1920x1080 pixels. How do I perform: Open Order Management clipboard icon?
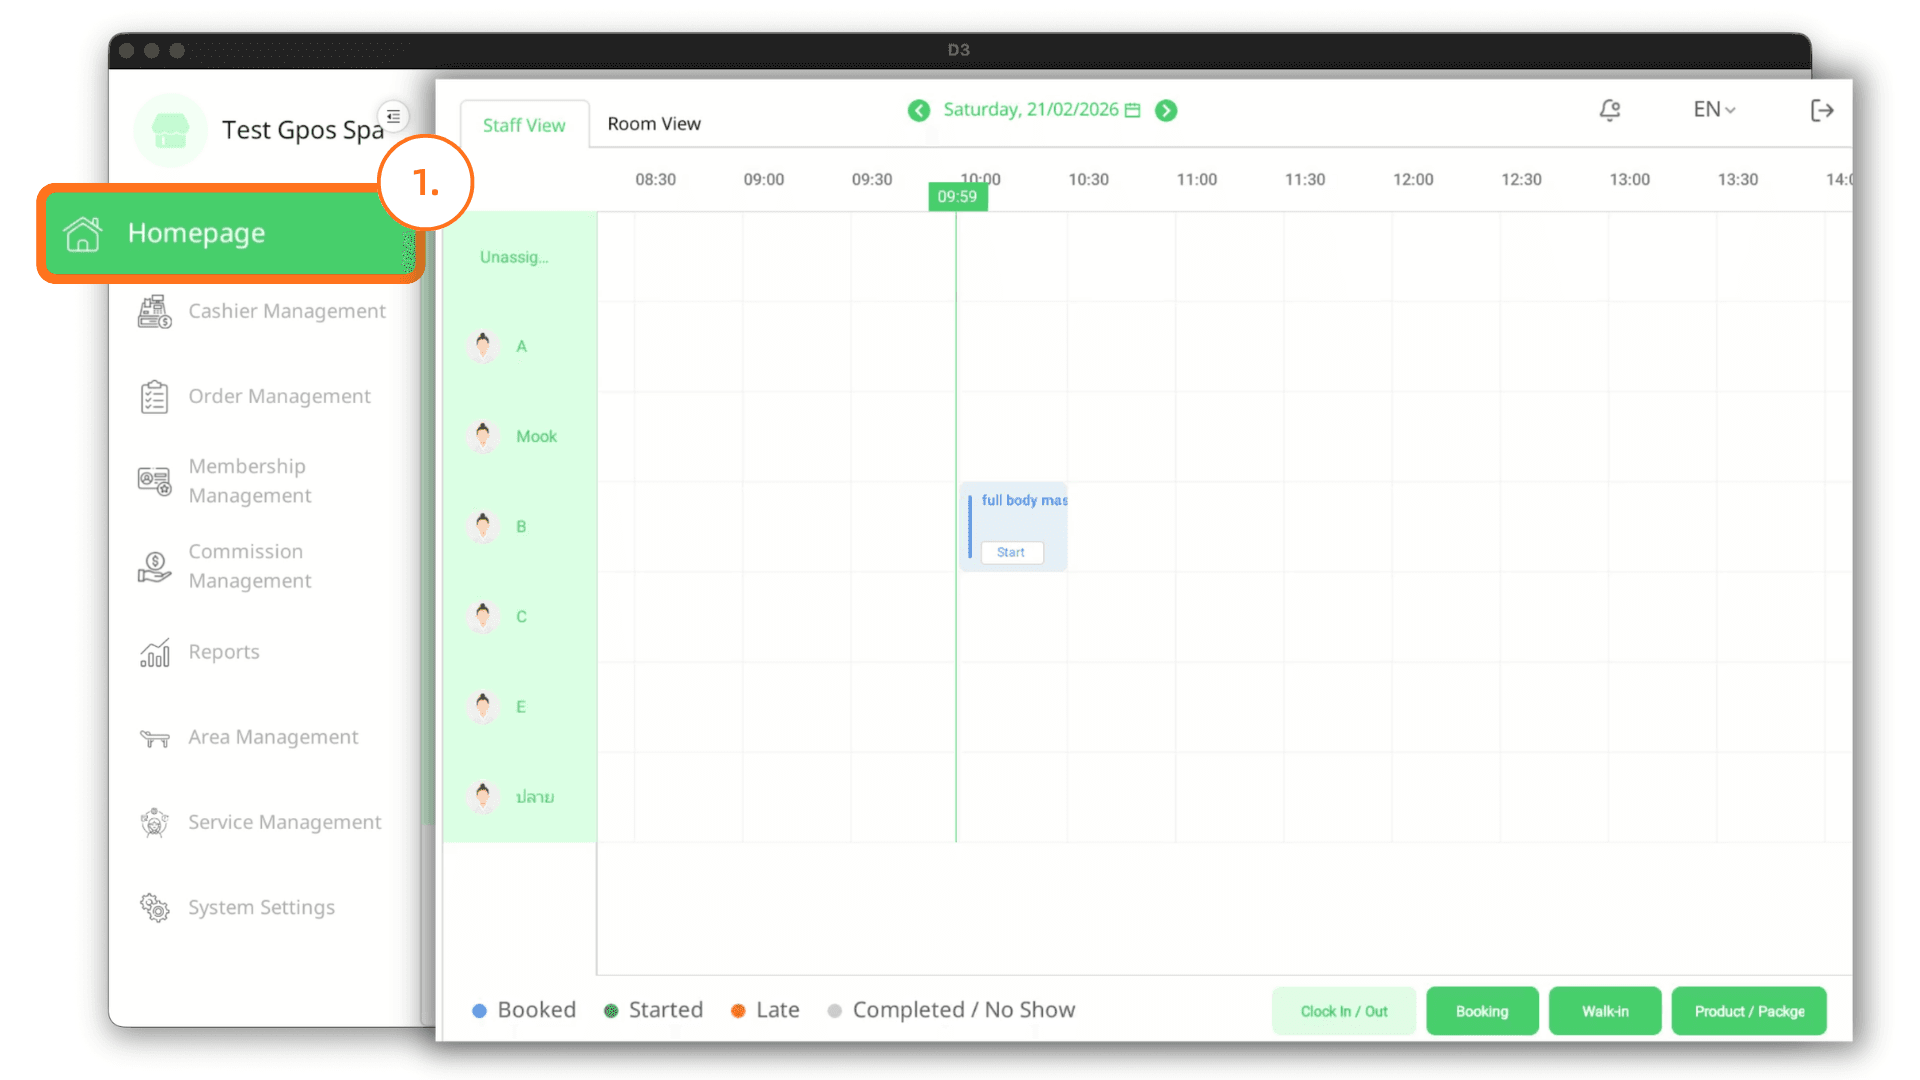click(x=154, y=397)
